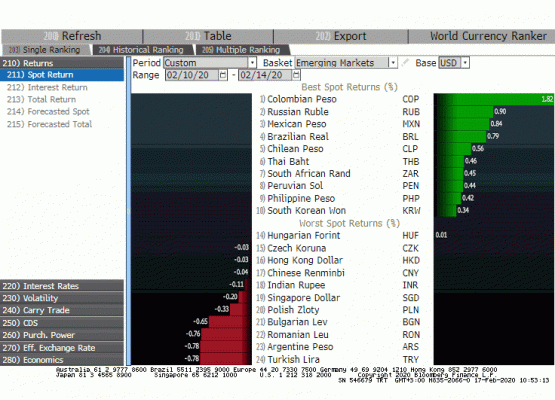The width and height of the screenshot is (555, 400).
Task: Expand the Interest Rates section
Action: click(62, 286)
